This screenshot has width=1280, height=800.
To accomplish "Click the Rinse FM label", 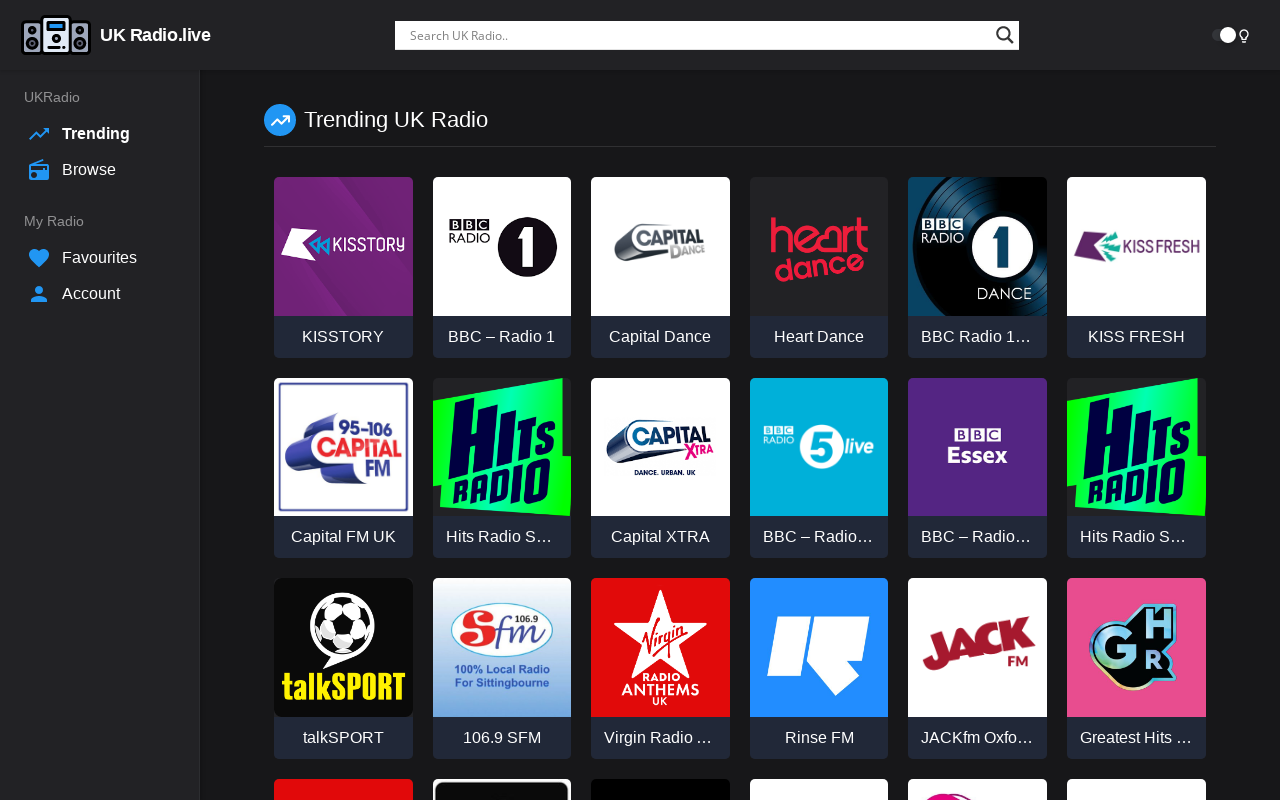I will click(819, 738).
